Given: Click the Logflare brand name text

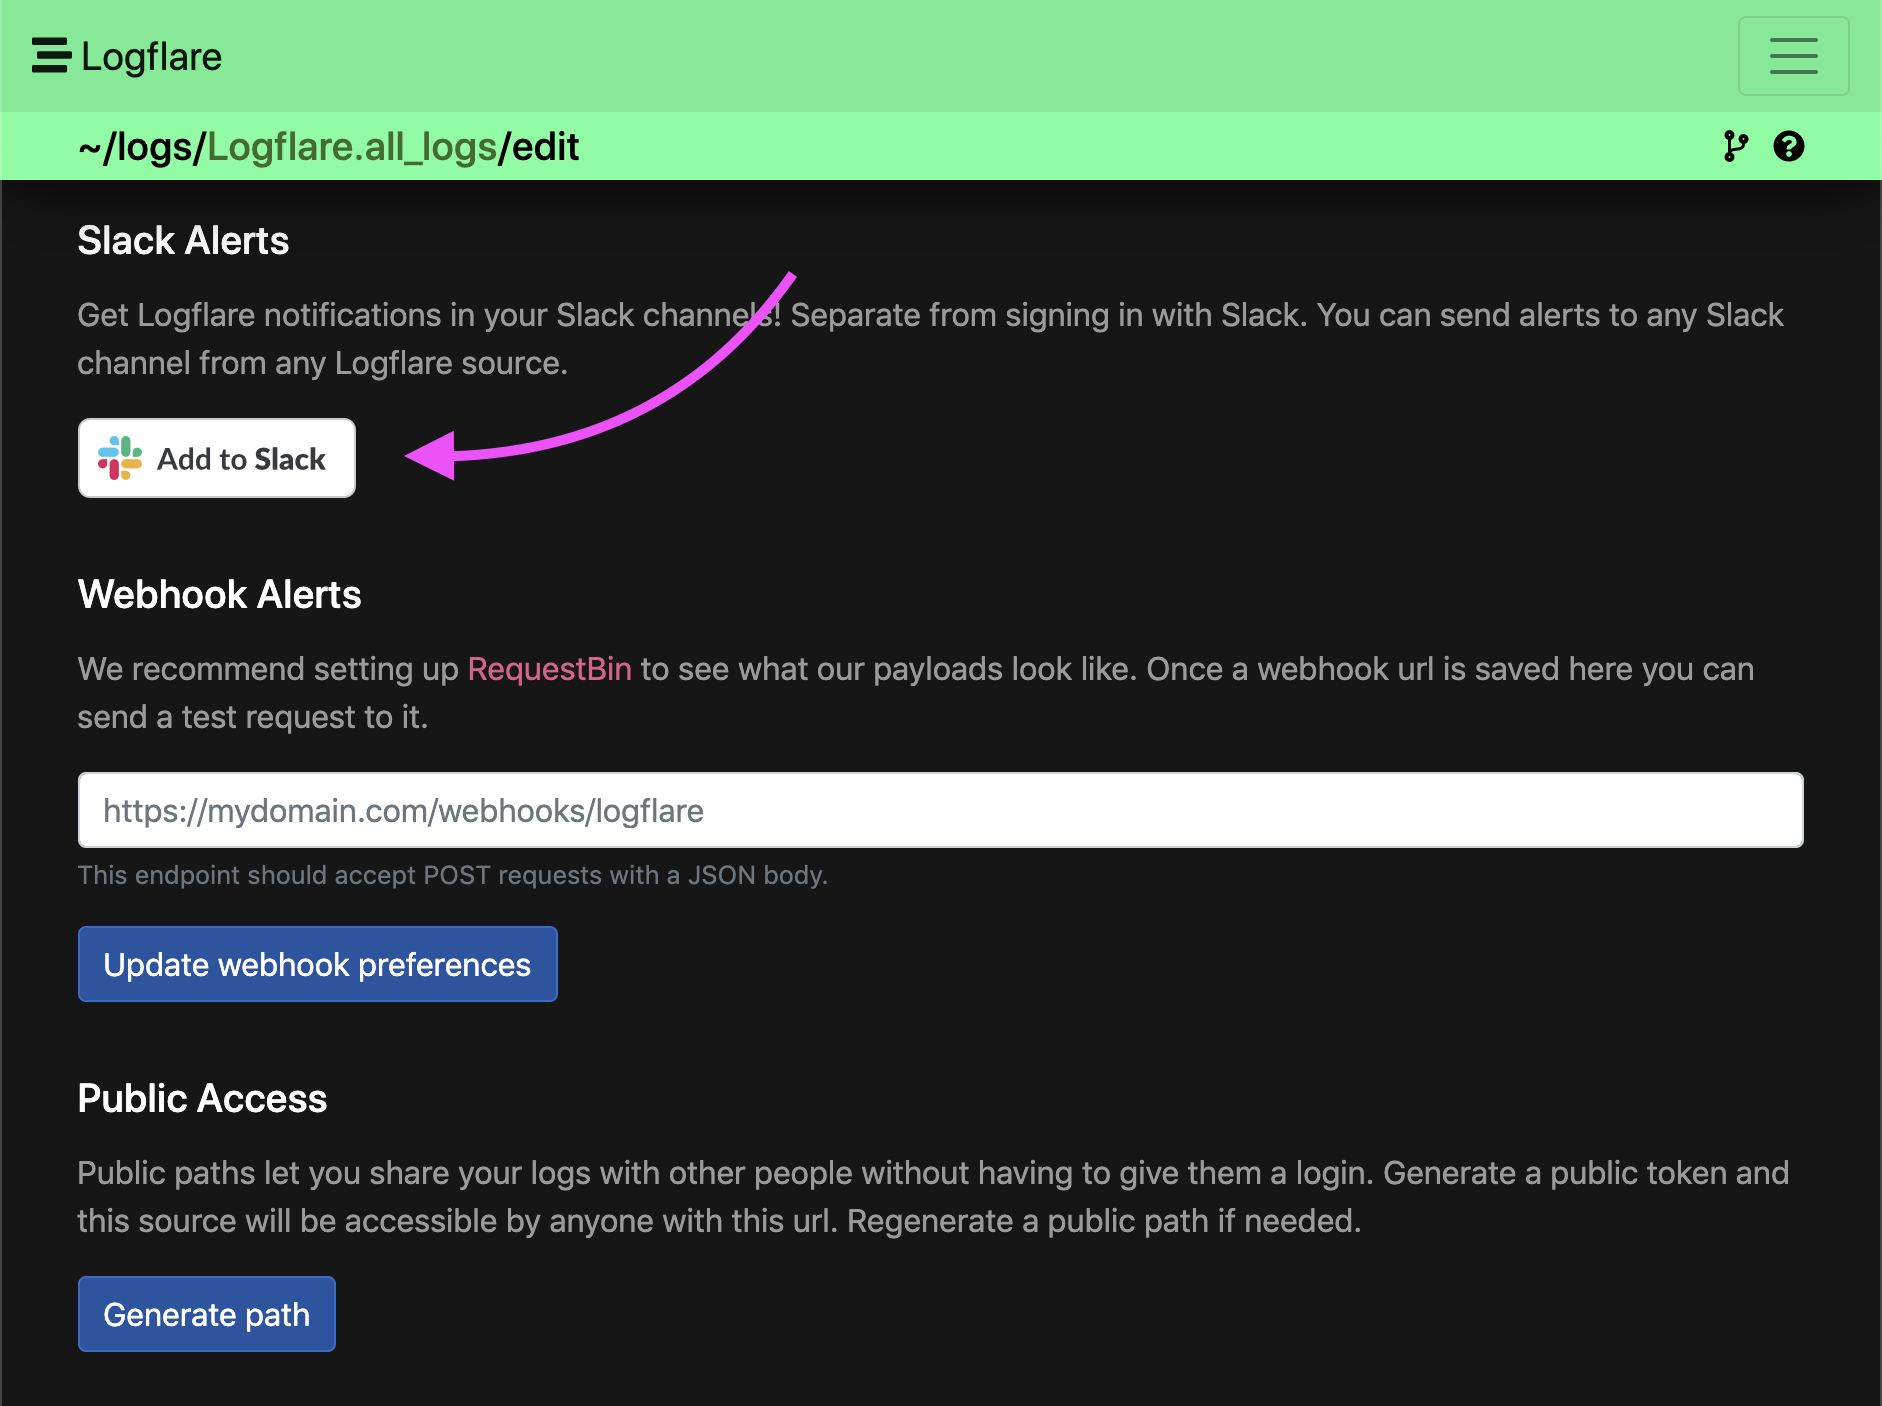Looking at the screenshot, I should coord(151,57).
